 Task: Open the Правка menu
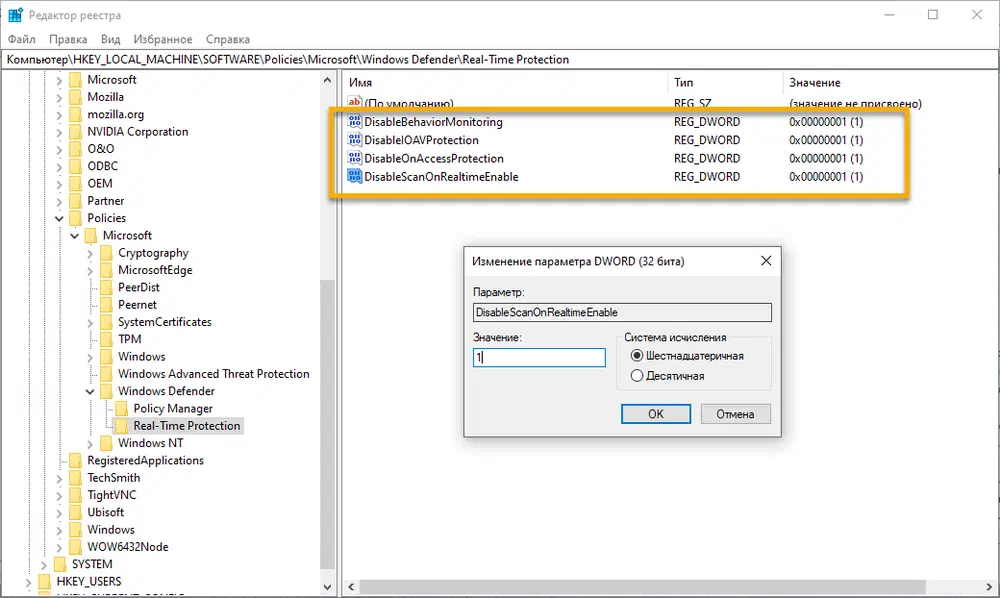click(x=67, y=39)
